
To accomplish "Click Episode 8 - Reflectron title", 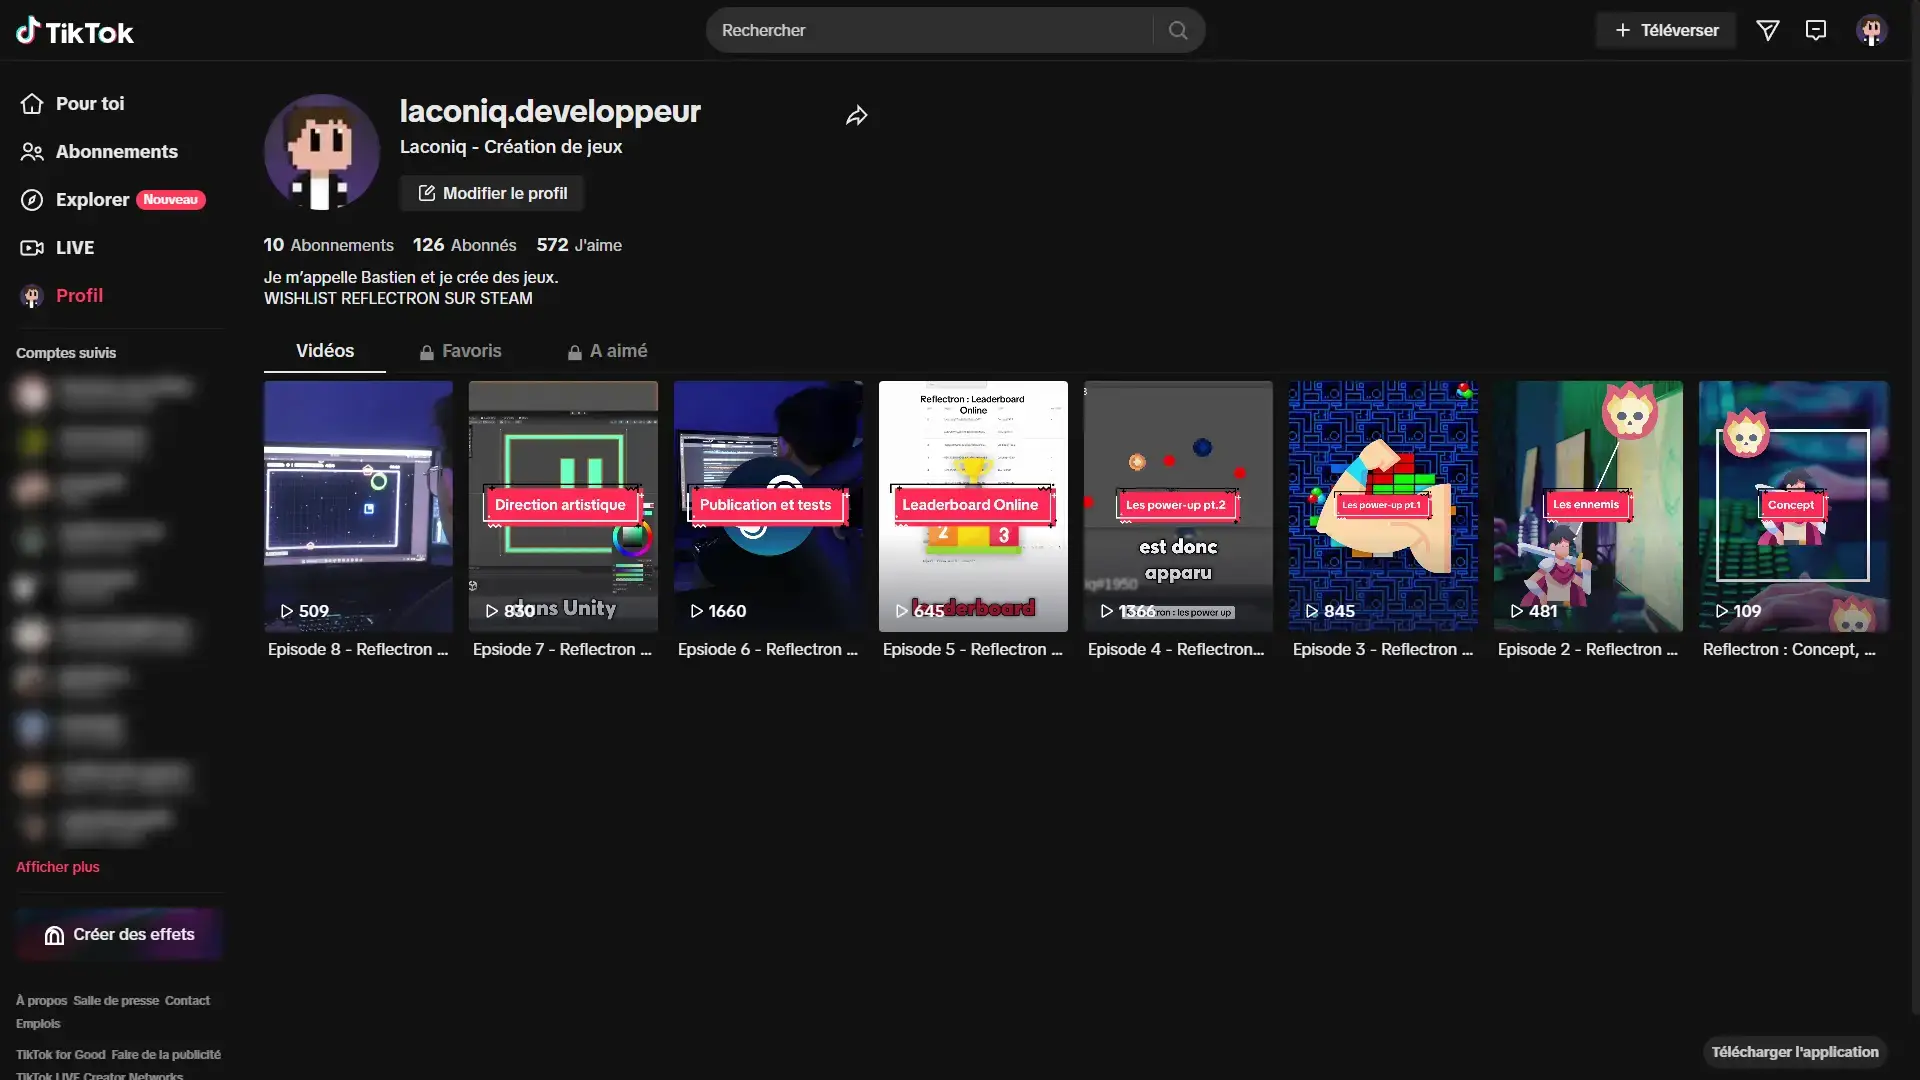I will pyautogui.click(x=358, y=650).
